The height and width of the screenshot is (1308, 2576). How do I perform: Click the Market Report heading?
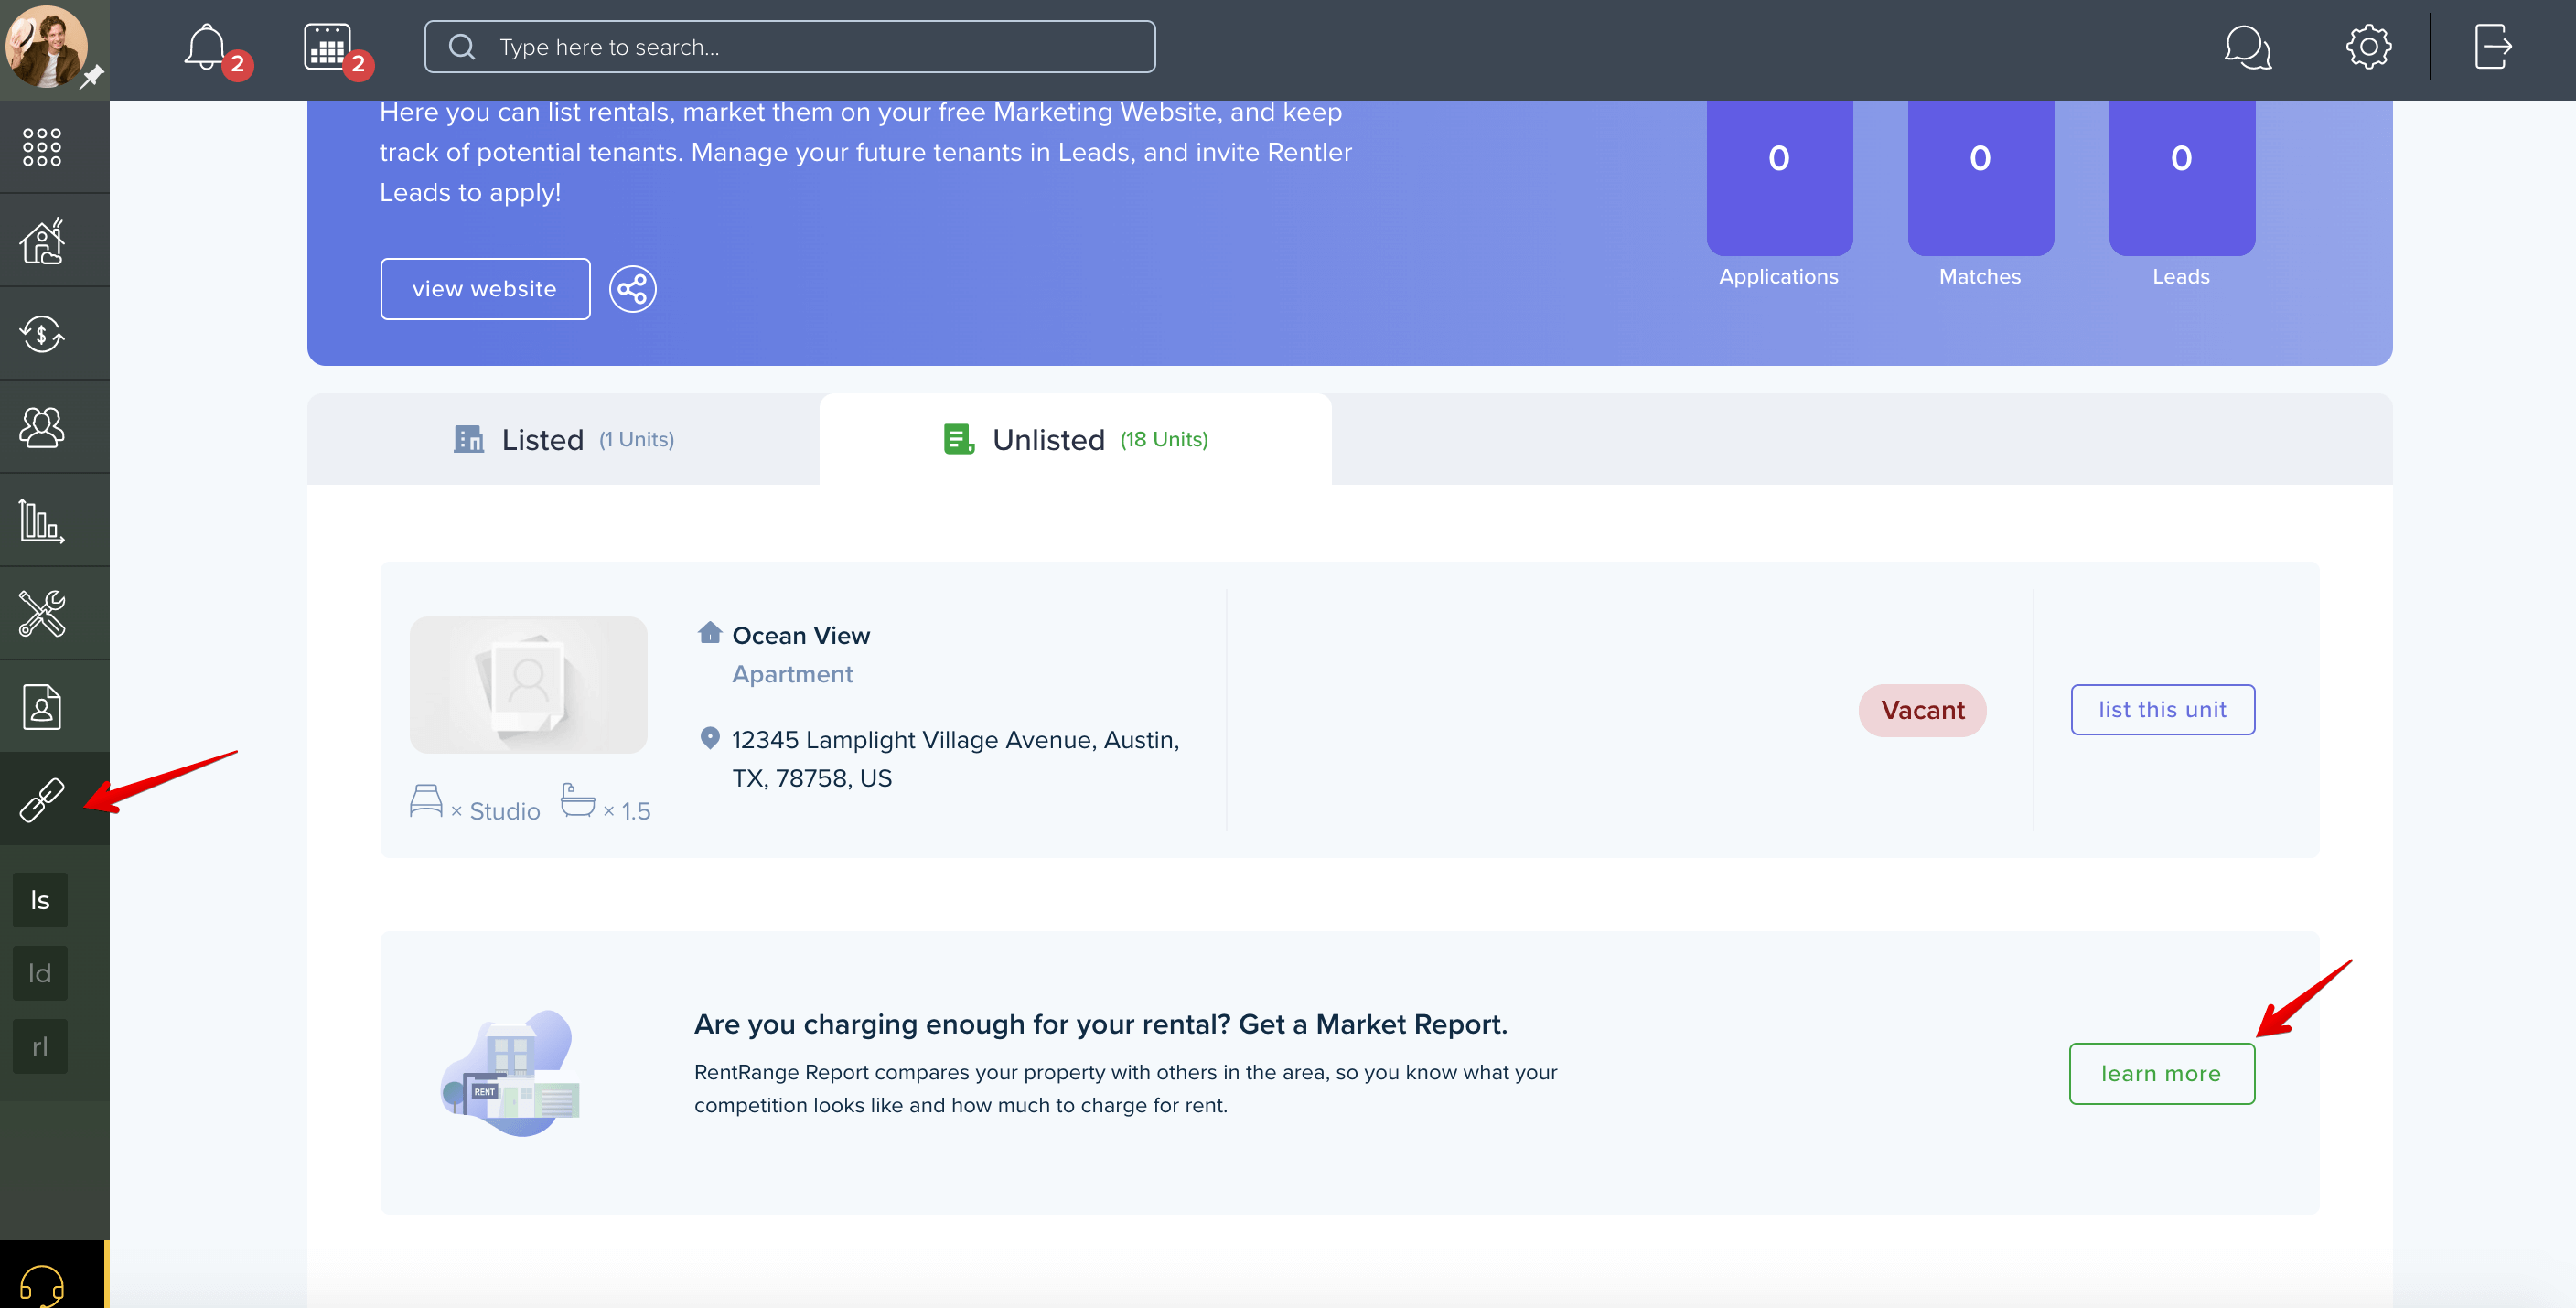1100,1025
